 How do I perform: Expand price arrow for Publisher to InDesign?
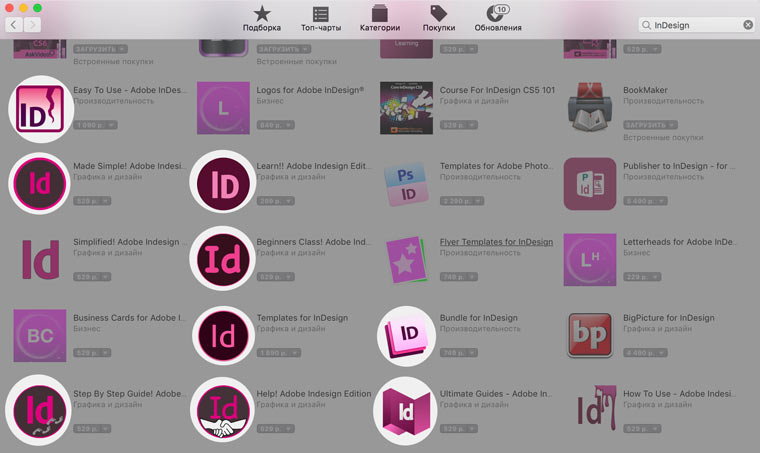point(662,201)
